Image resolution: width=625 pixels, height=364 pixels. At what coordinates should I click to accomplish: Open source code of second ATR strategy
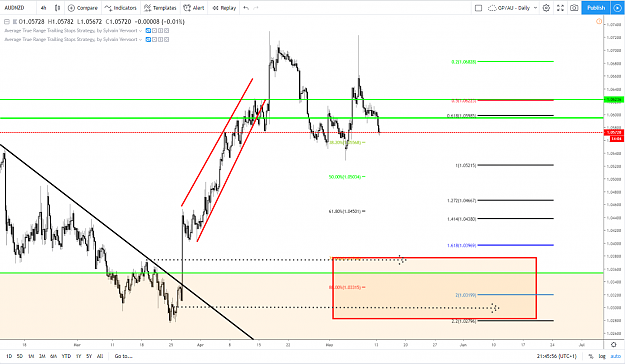click(161, 39)
